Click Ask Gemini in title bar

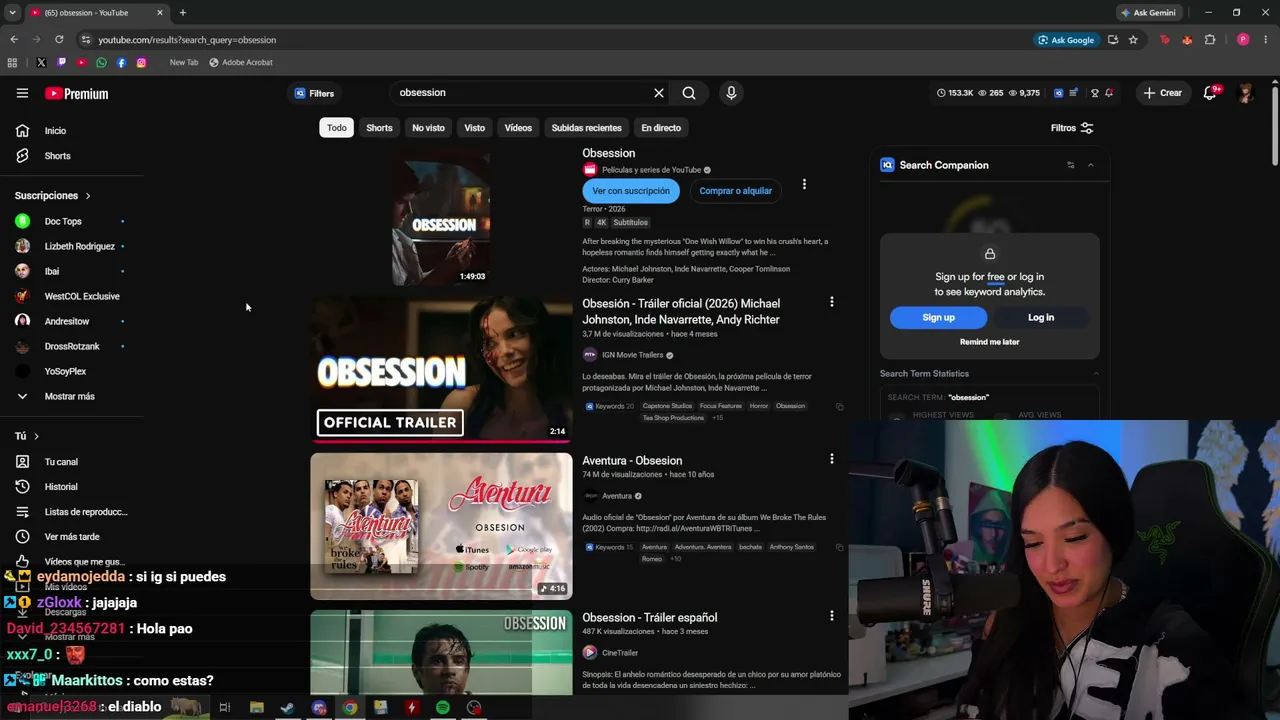1148,13
